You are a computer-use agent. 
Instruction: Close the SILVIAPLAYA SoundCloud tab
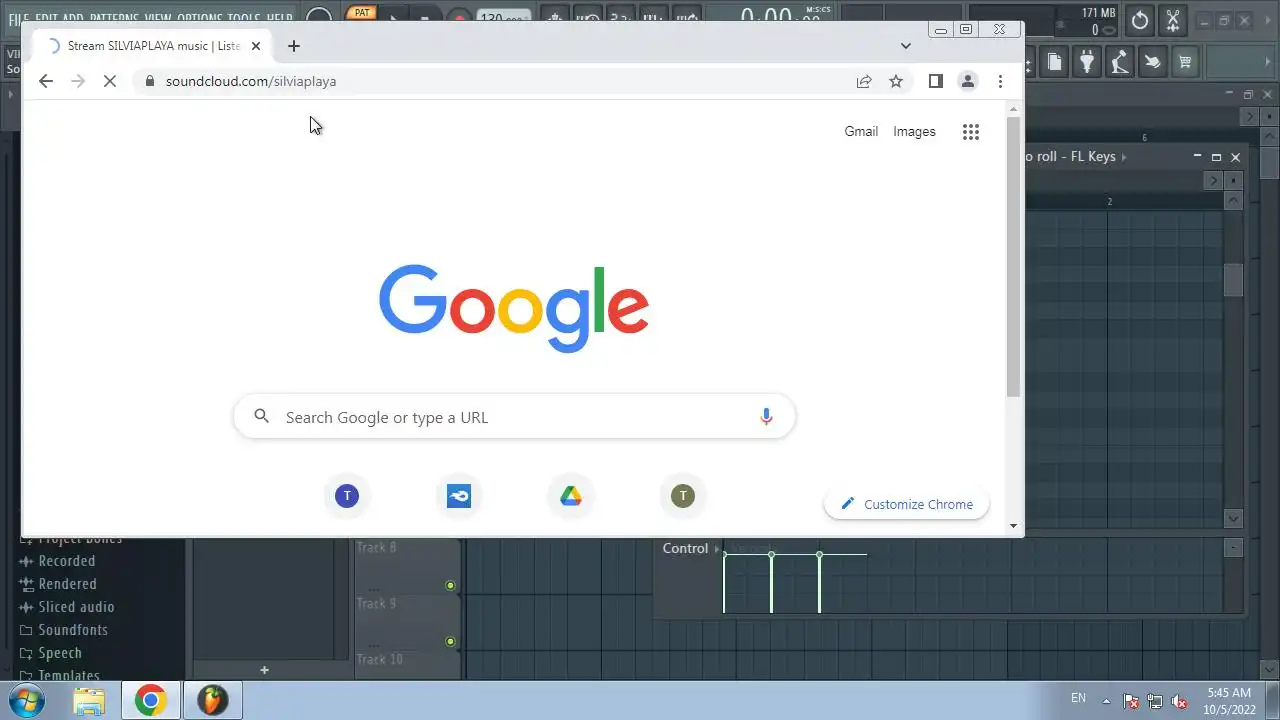pos(255,46)
